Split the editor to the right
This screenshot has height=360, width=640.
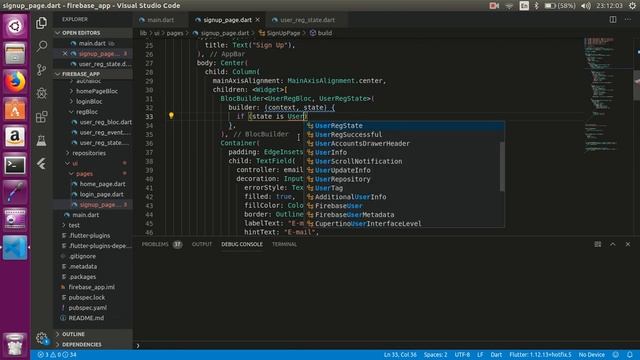point(613,20)
